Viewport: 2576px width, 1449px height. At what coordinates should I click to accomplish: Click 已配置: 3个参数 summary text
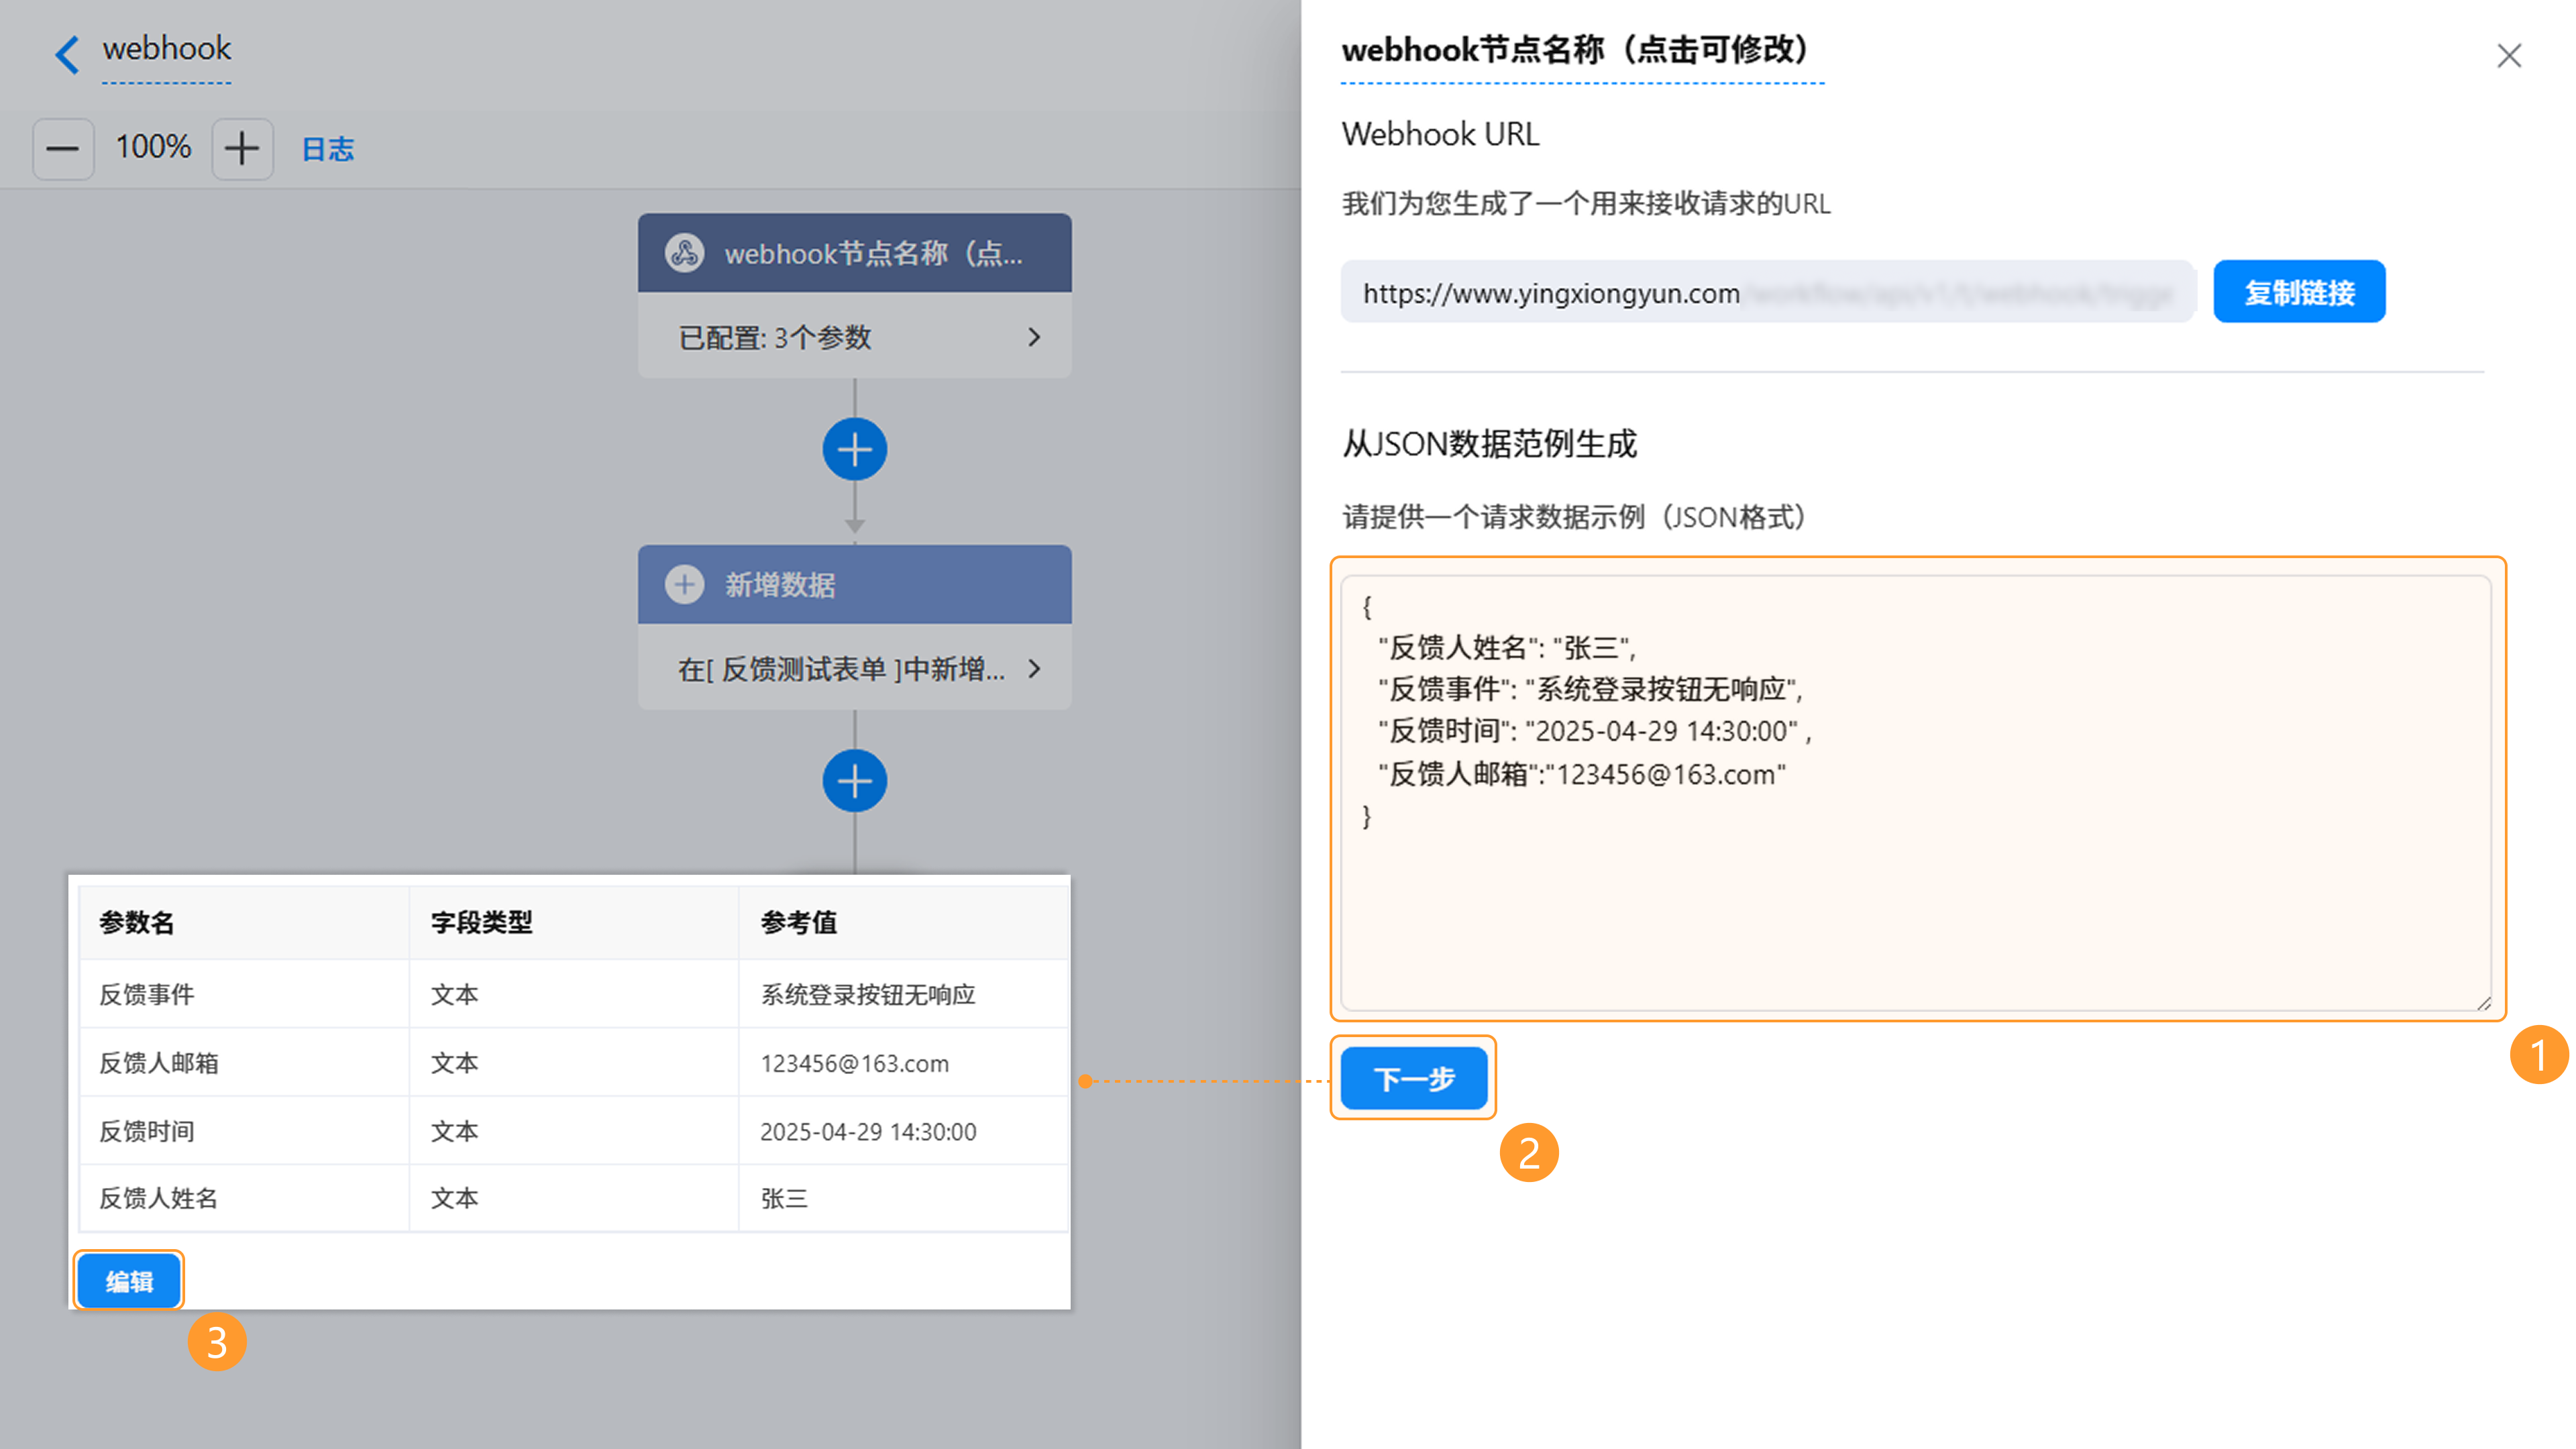[x=775, y=337]
